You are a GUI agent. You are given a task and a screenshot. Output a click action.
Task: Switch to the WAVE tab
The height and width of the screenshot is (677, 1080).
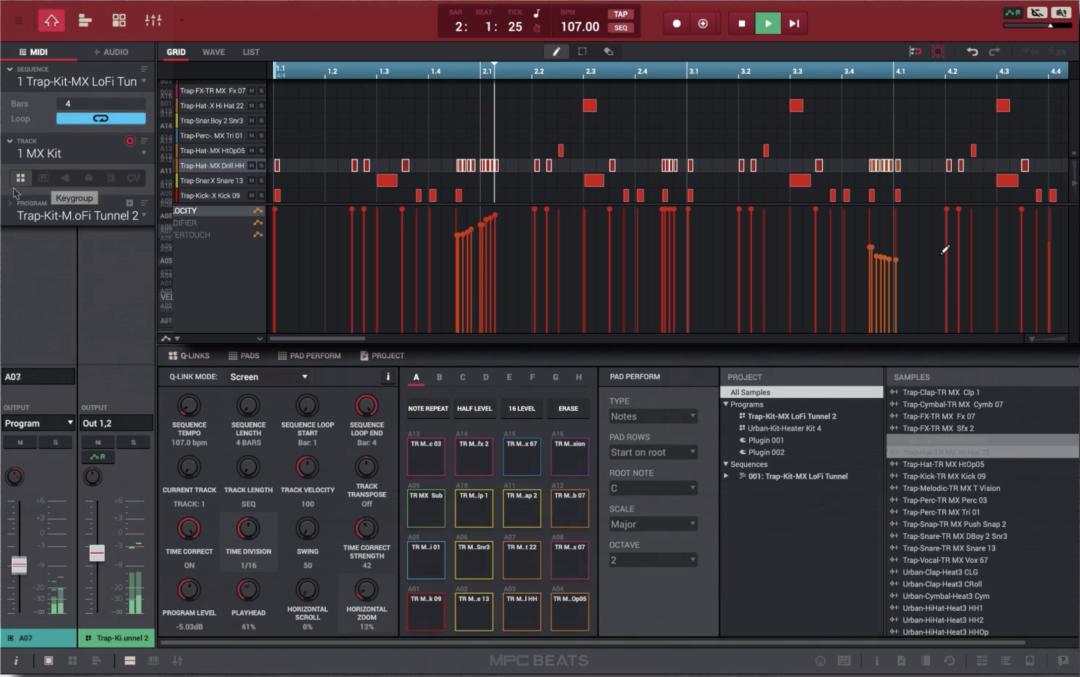tap(213, 52)
